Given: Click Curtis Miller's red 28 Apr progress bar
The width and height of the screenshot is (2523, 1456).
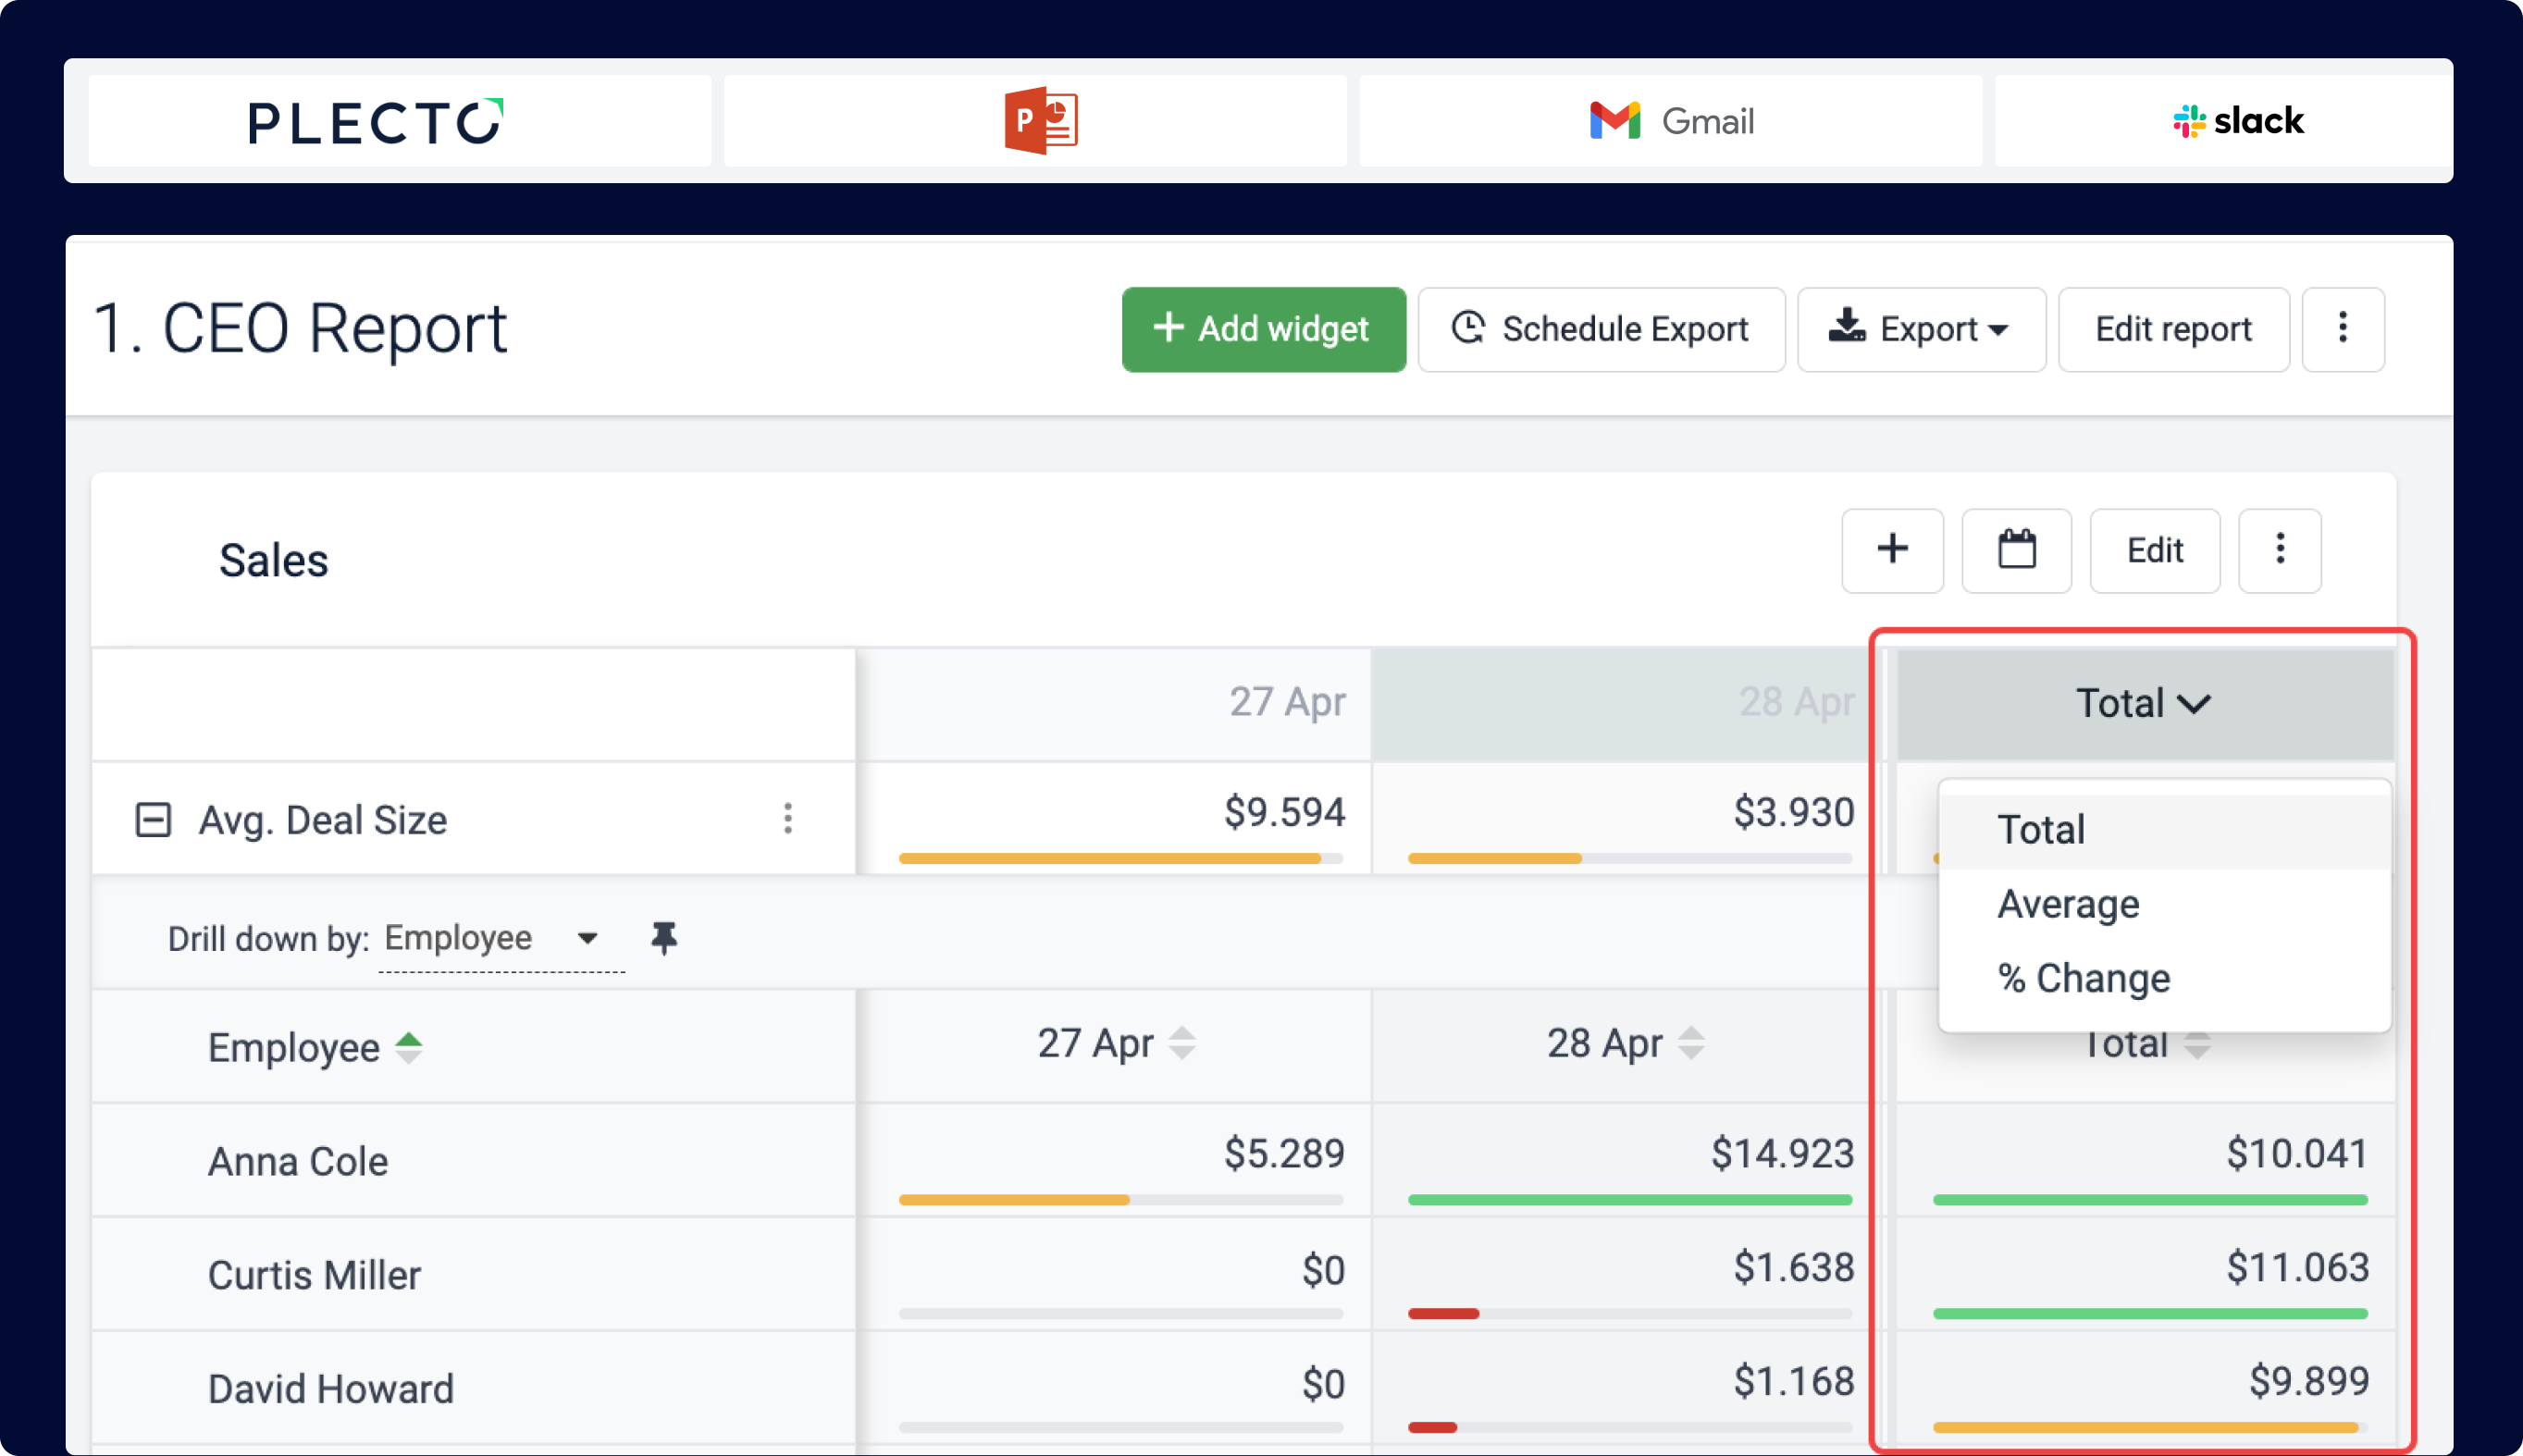Looking at the screenshot, I should [x=1443, y=1314].
